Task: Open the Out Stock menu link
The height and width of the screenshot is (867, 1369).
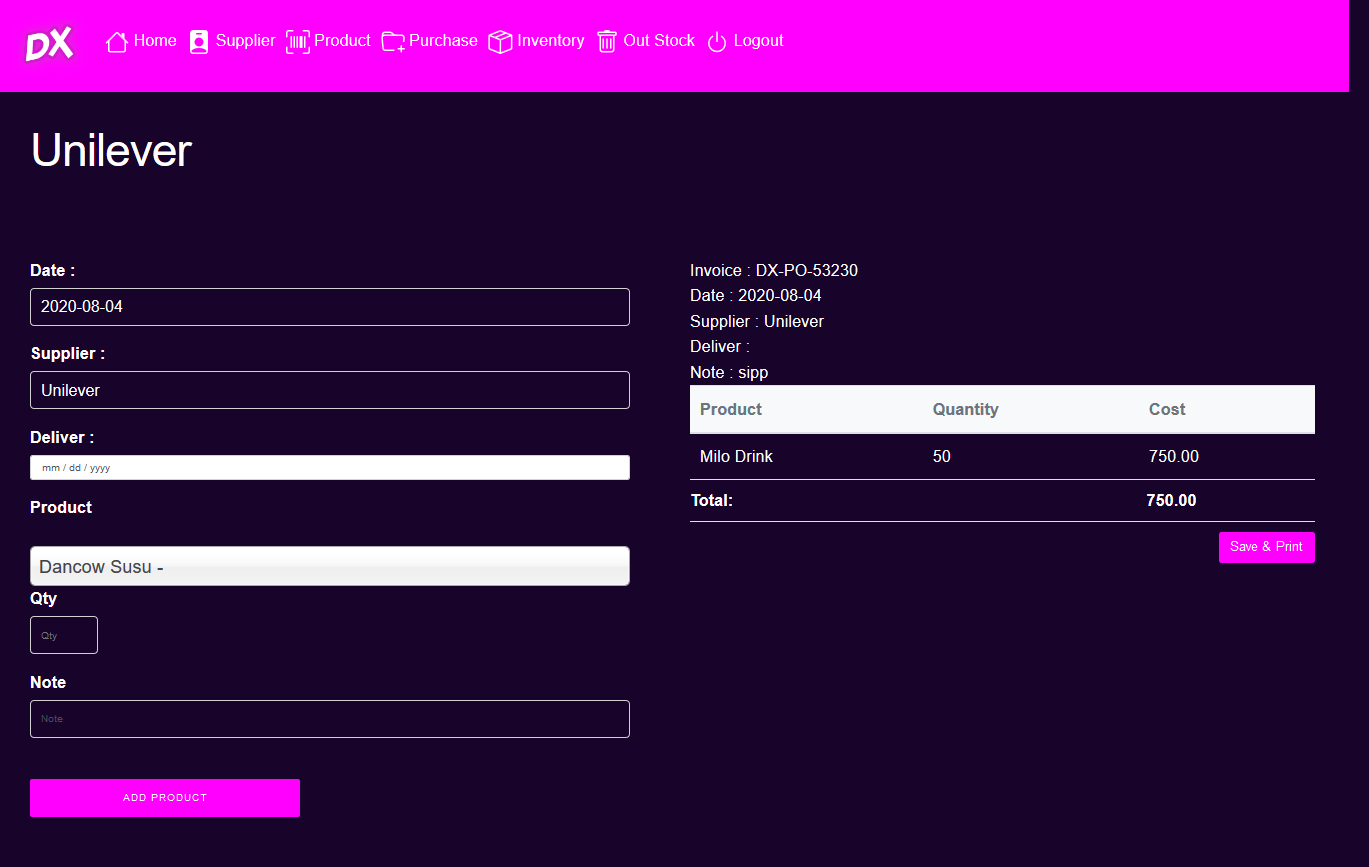Action: (659, 41)
